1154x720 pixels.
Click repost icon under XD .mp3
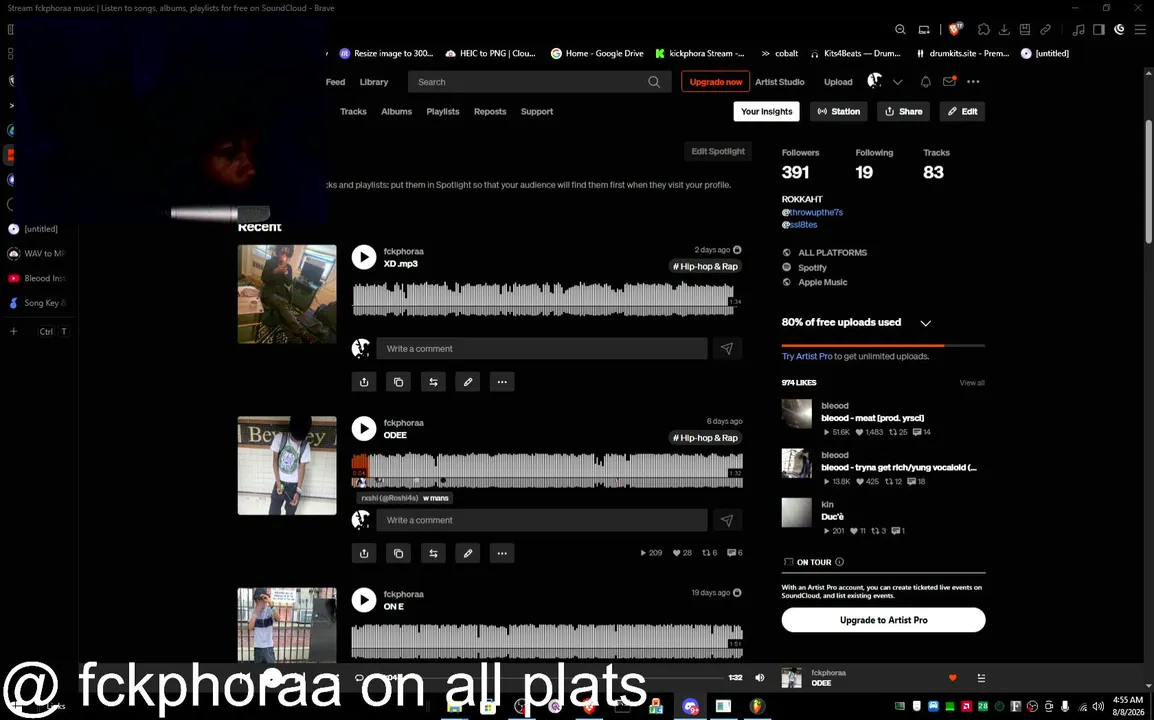(x=433, y=382)
